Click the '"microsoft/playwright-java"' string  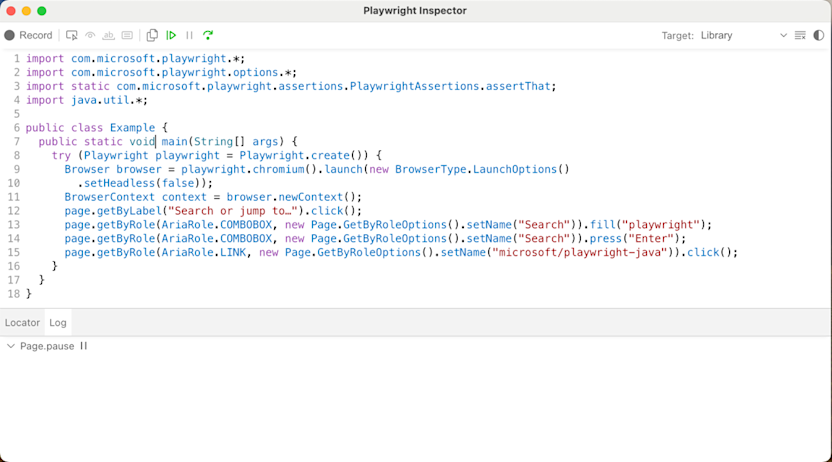pyautogui.click(x=580, y=252)
